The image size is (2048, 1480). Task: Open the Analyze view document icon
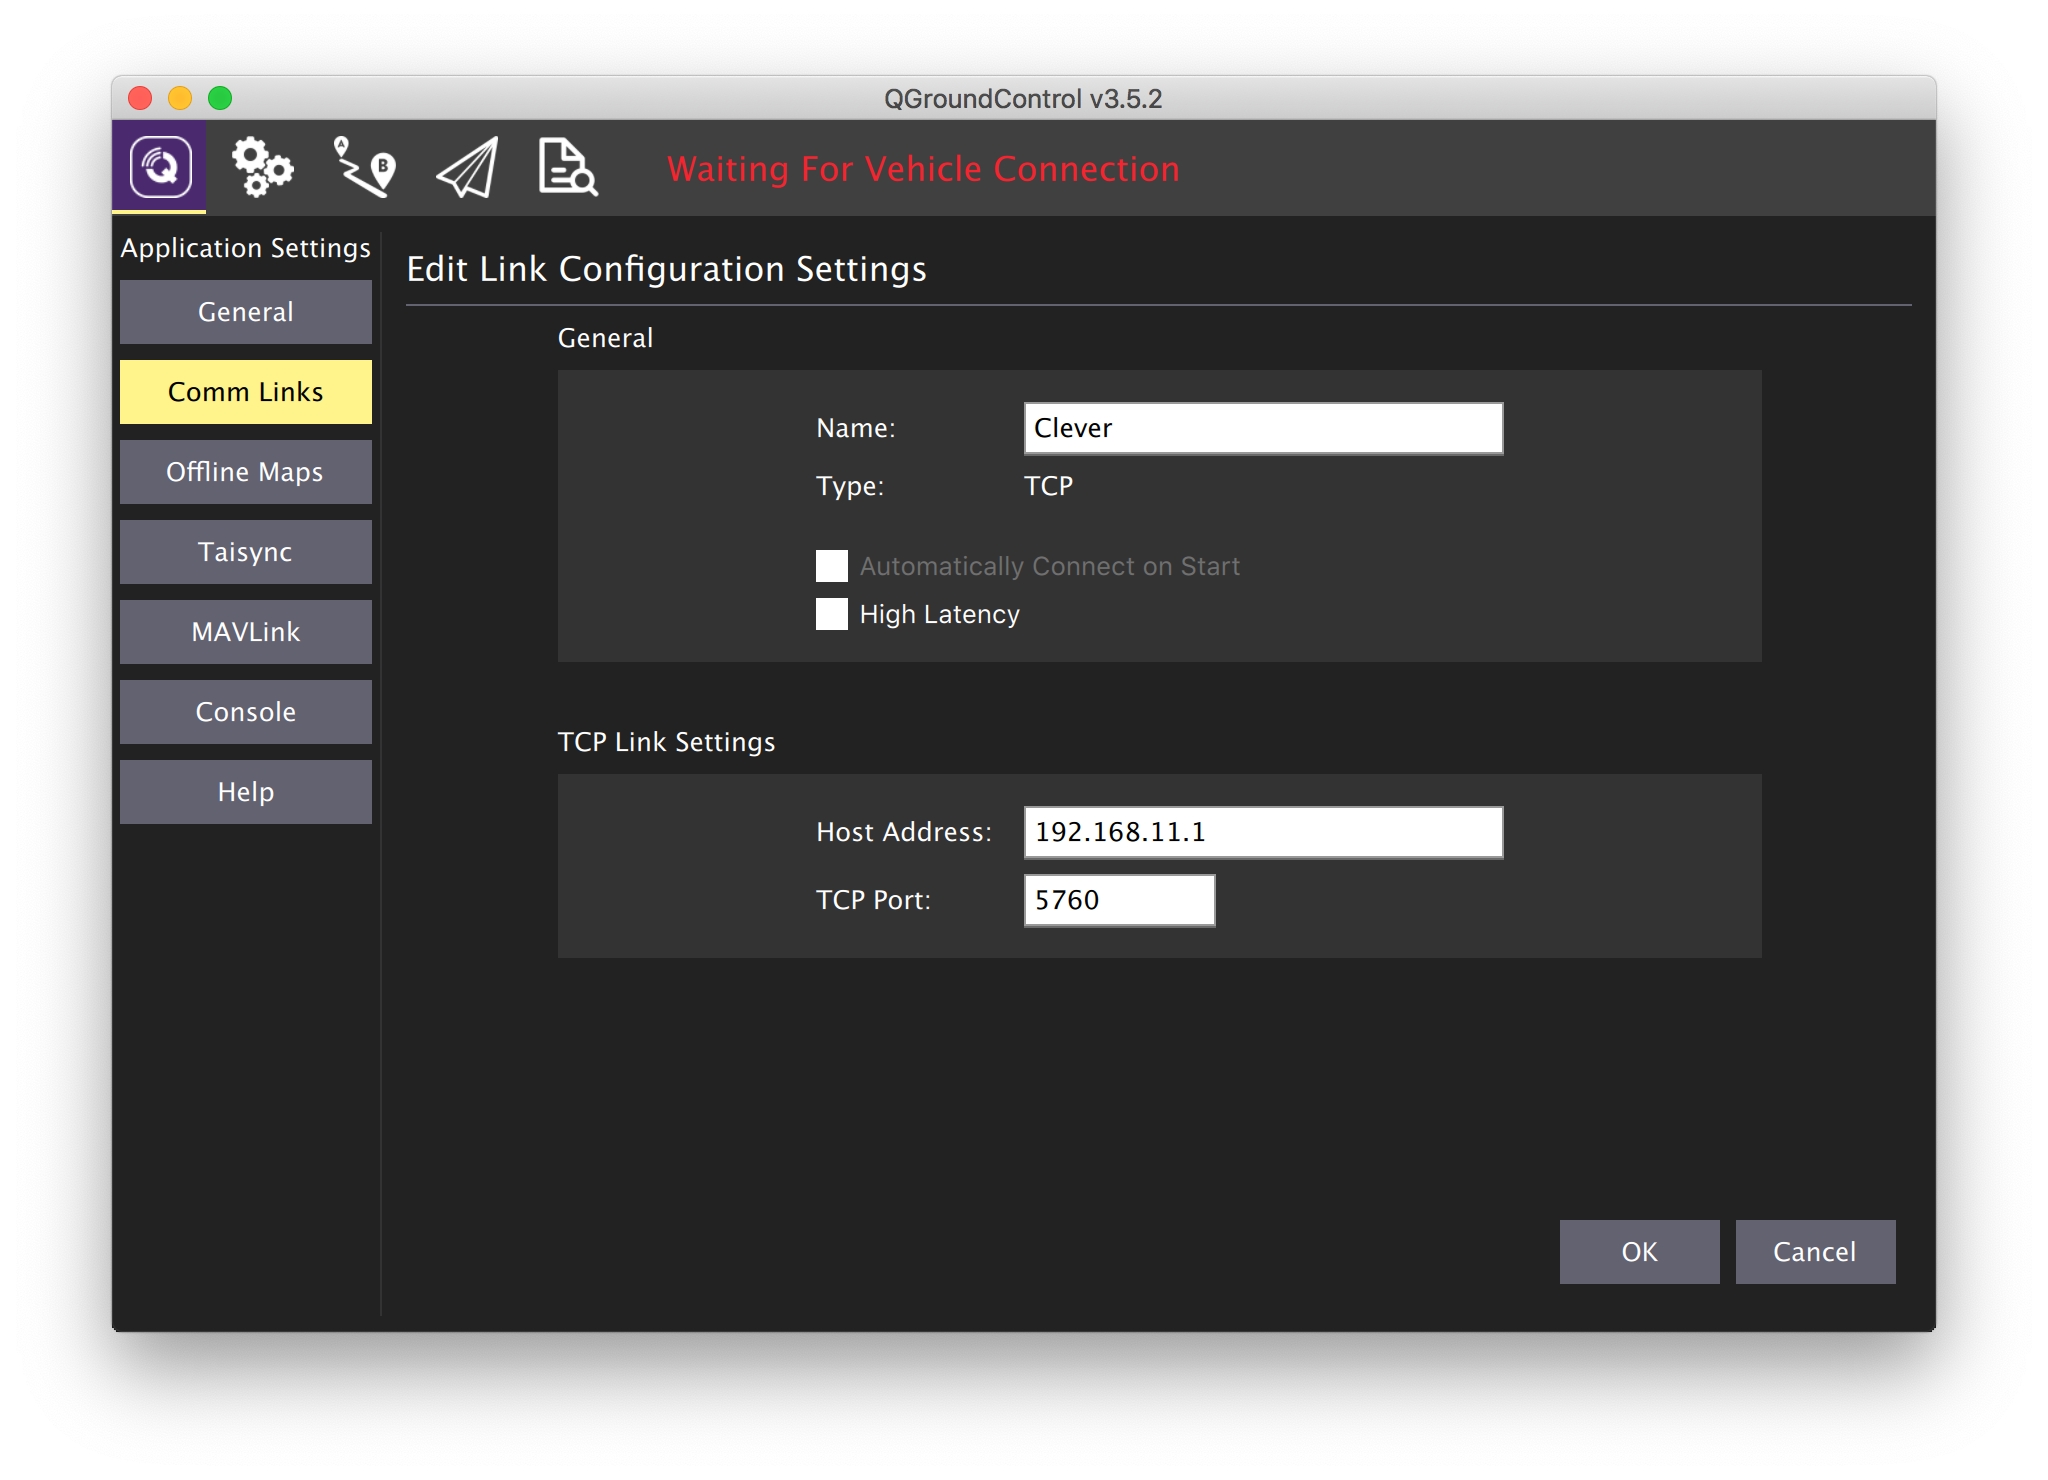pos(567,167)
